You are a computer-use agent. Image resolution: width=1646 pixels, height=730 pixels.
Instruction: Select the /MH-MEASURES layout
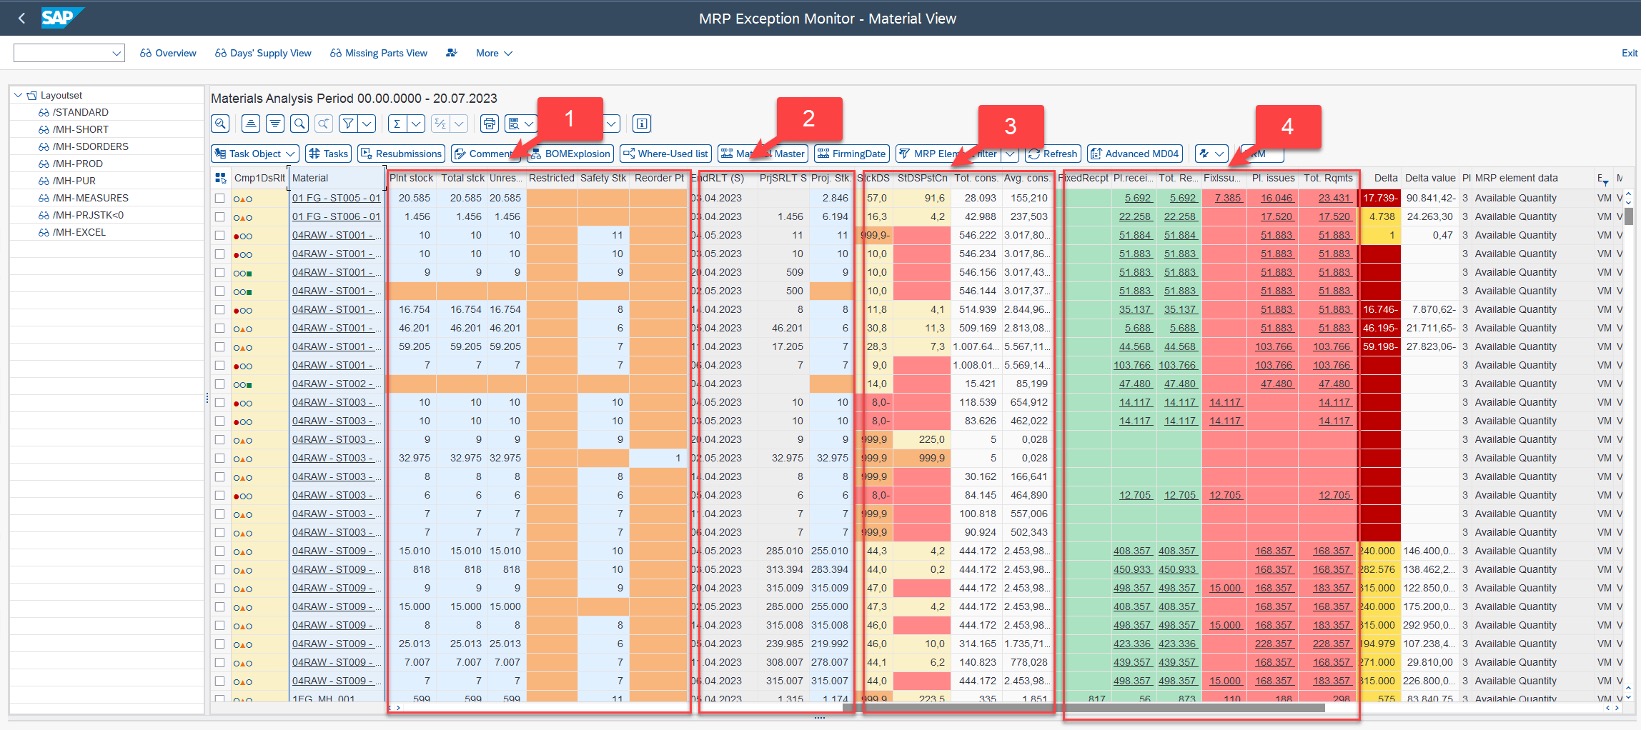(x=90, y=198)
